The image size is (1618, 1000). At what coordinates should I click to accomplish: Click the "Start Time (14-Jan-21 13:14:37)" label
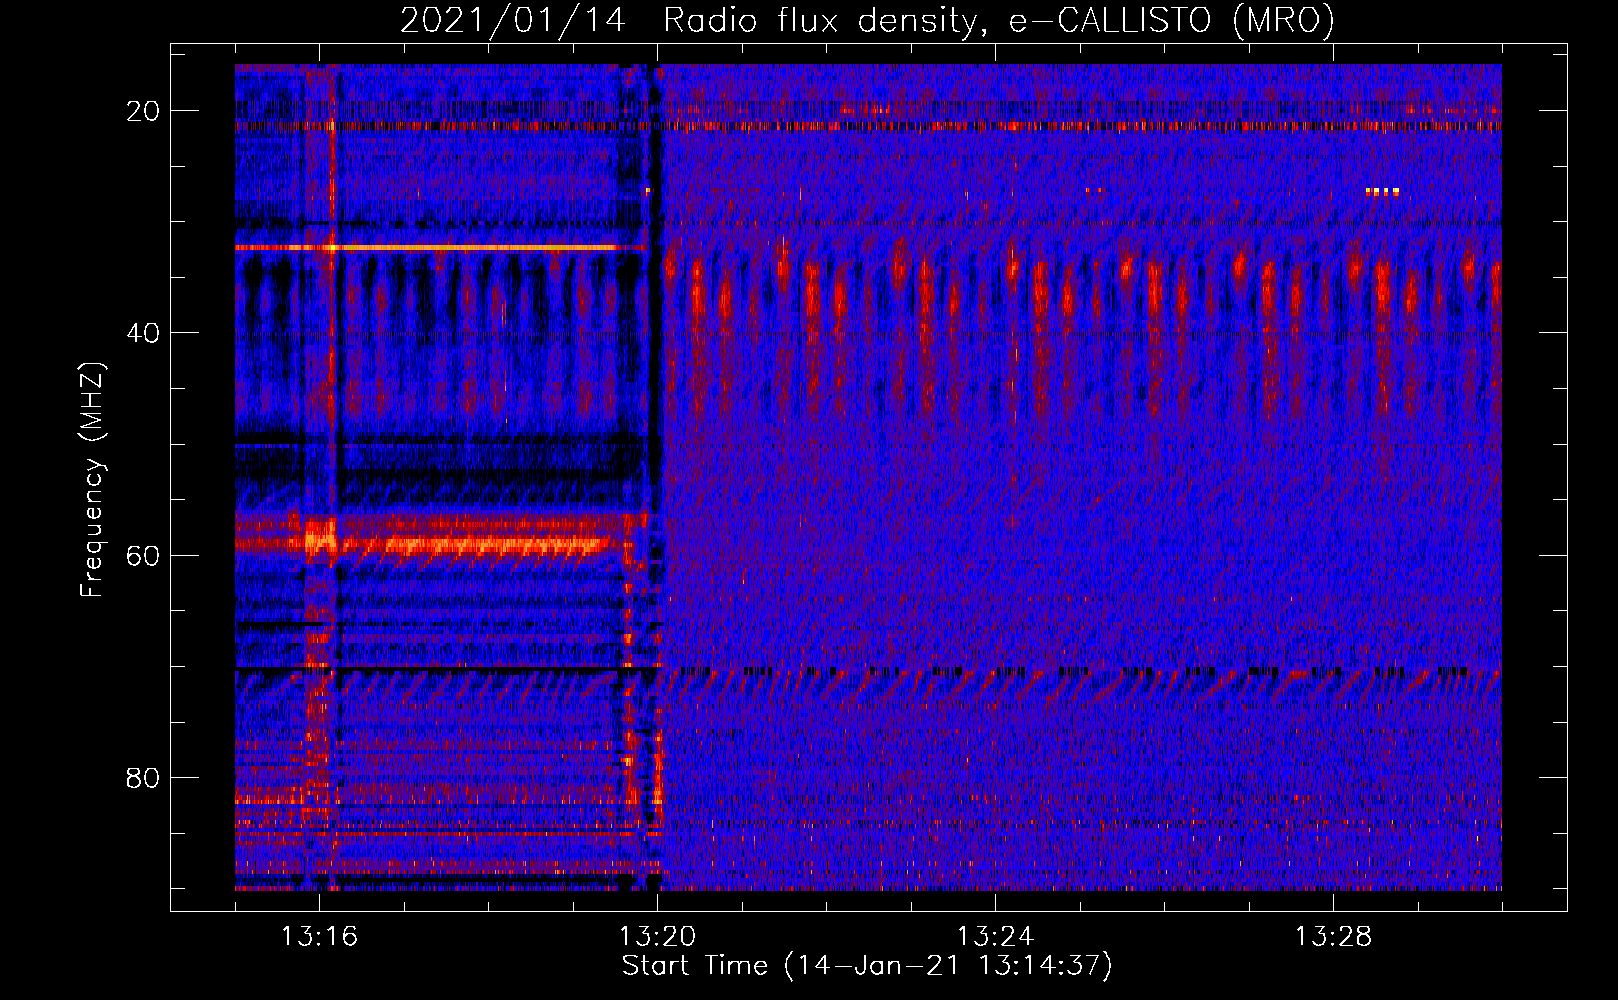click(867, 966)
